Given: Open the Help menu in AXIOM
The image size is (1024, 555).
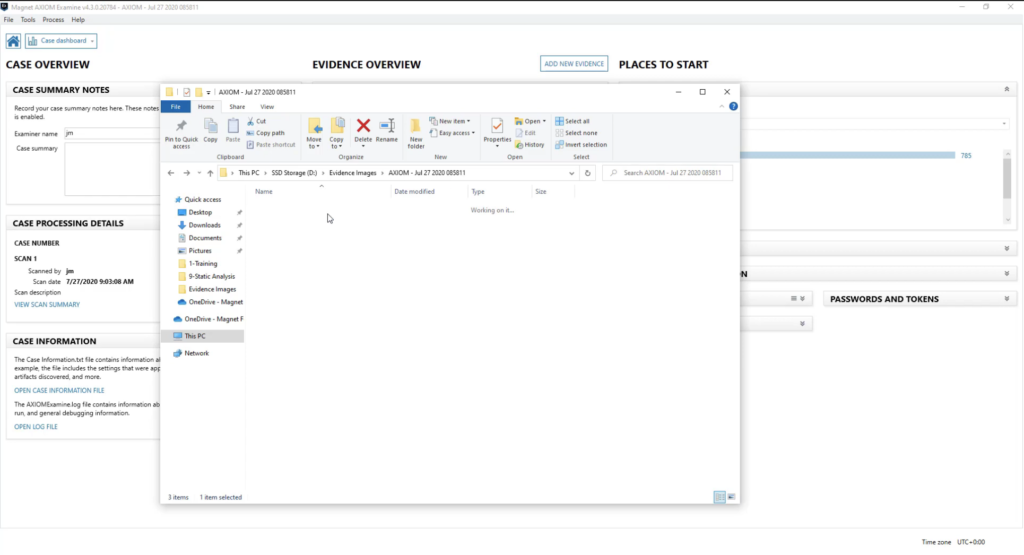Looking at the screenshot, I should click(78, 20).
